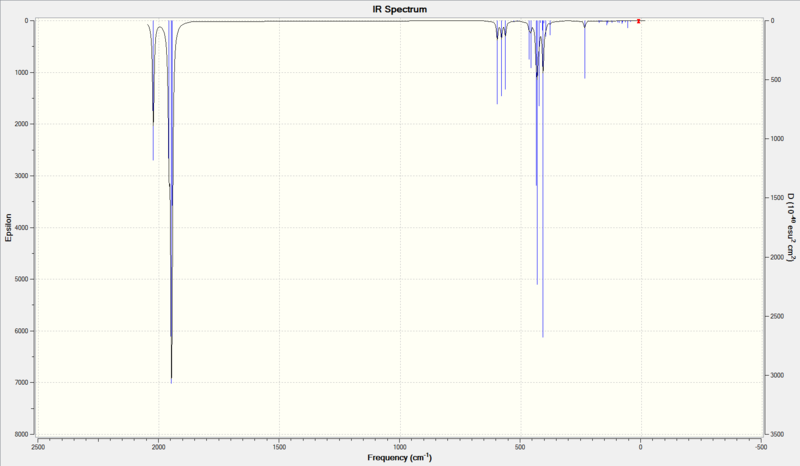Click the tallest peak near 1950 cm-1
Image resolution: width=800 pixels, height=466 pixels.
171,202
